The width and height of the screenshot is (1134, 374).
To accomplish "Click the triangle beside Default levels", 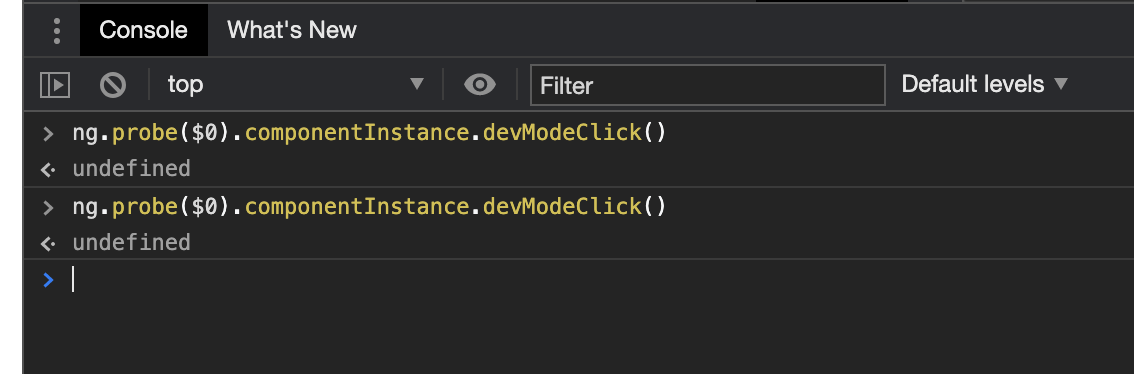I will (x=1061, y=84).
